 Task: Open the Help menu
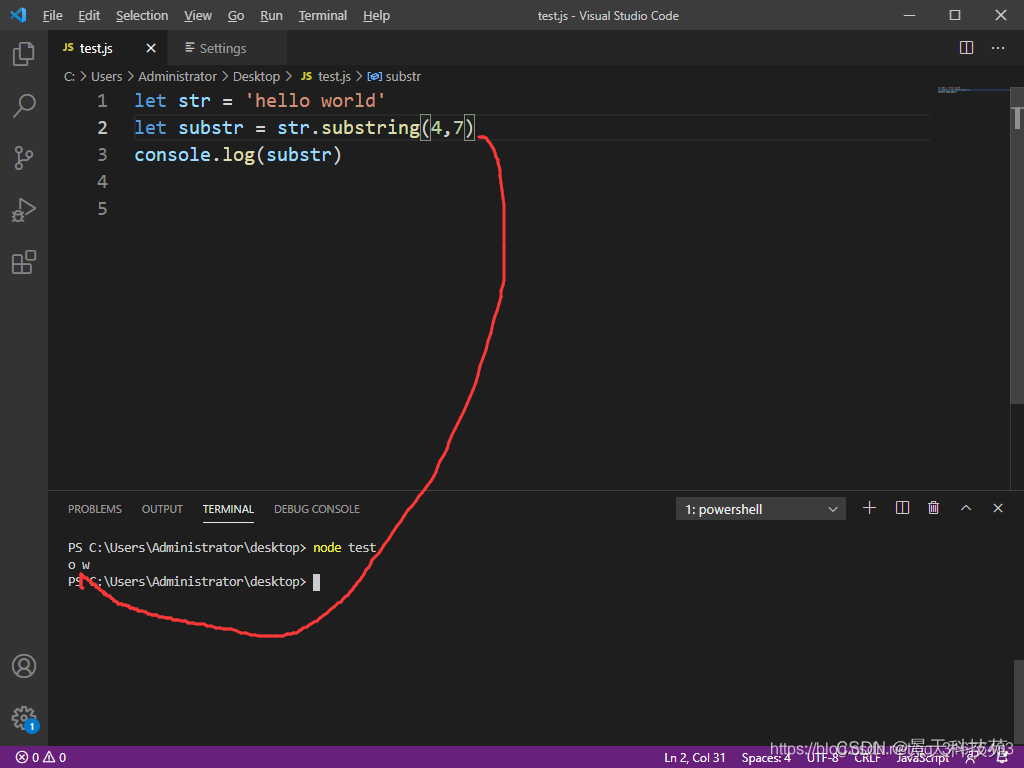(x=376, y=16)
